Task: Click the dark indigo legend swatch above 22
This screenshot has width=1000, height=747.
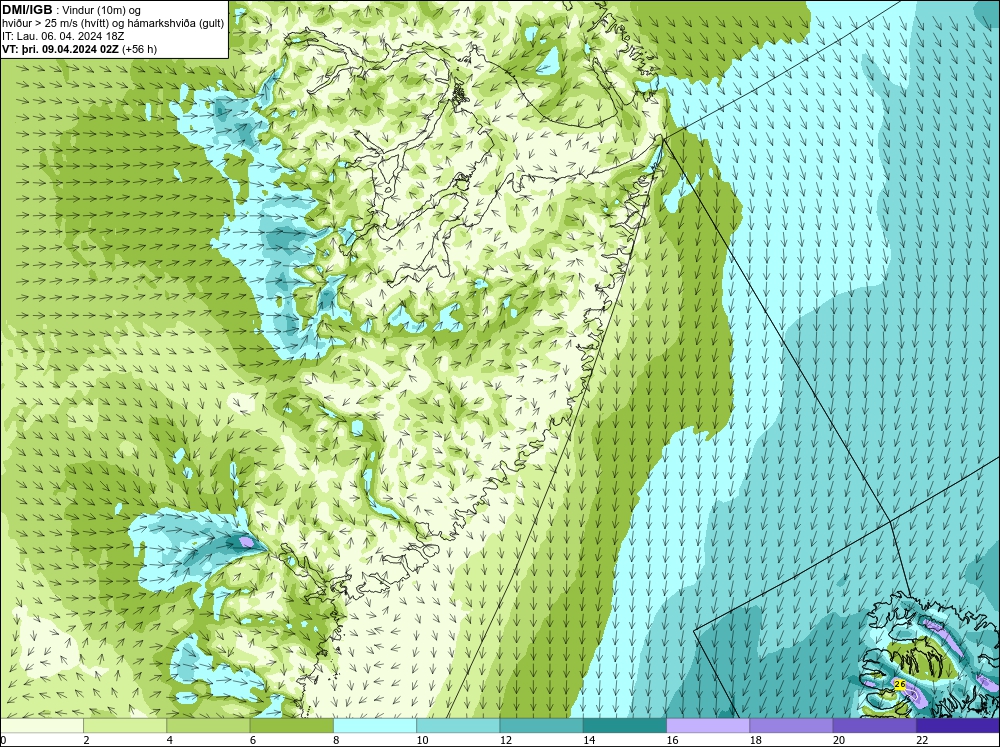Action: click(x=958, y=726)
